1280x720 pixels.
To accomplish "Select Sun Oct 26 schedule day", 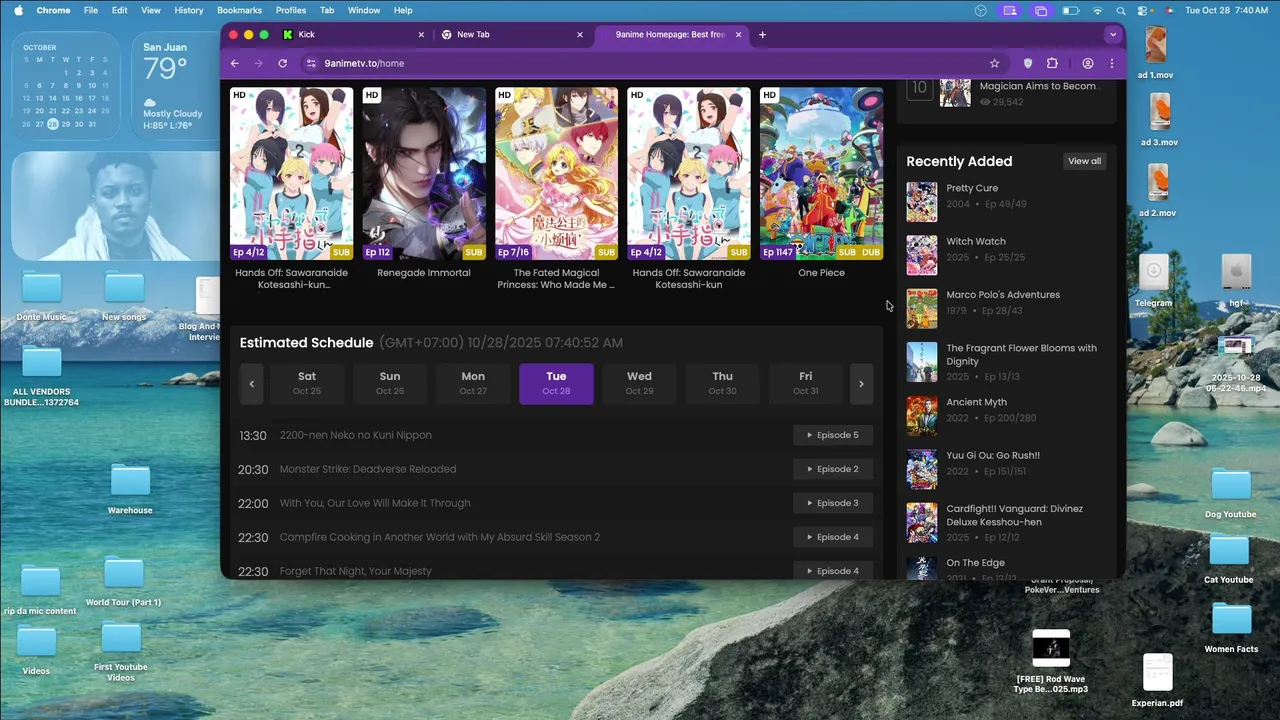I will coord(390,384).
